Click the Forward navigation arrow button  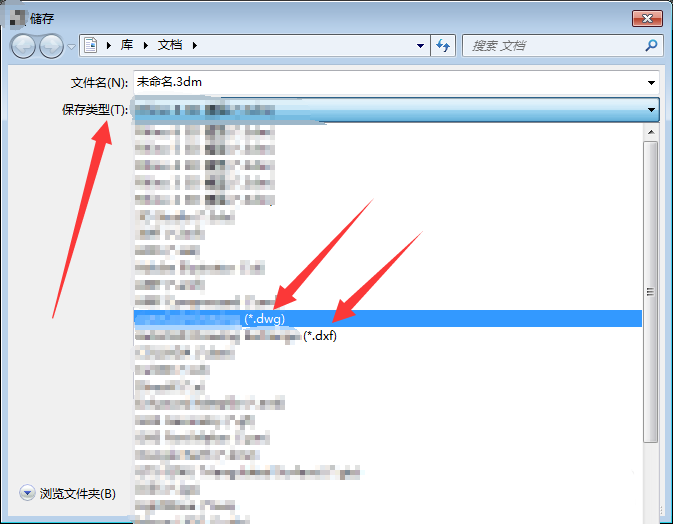click(51, 45)
